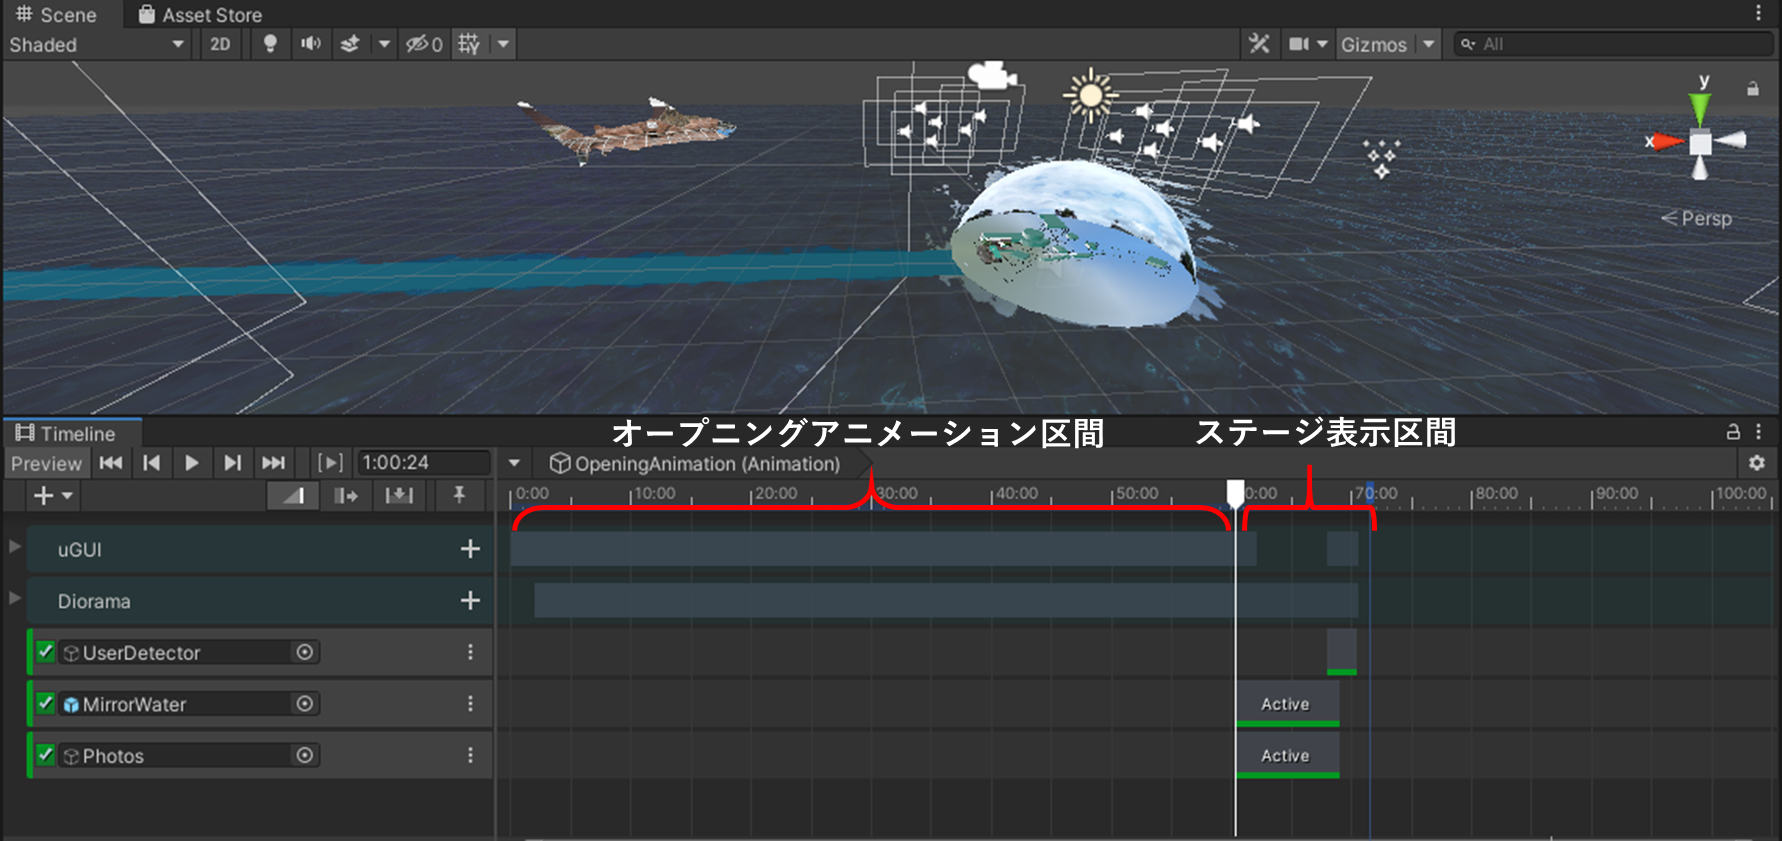Toggle replace edit mode icon
Image resolution: width=1782 pixels, height=841 pixels.
399,495
